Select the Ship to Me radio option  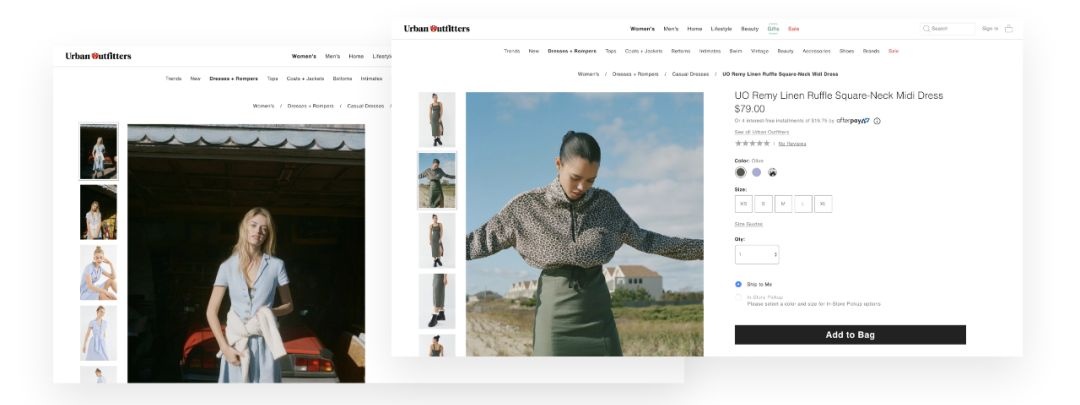pos(738,284)
